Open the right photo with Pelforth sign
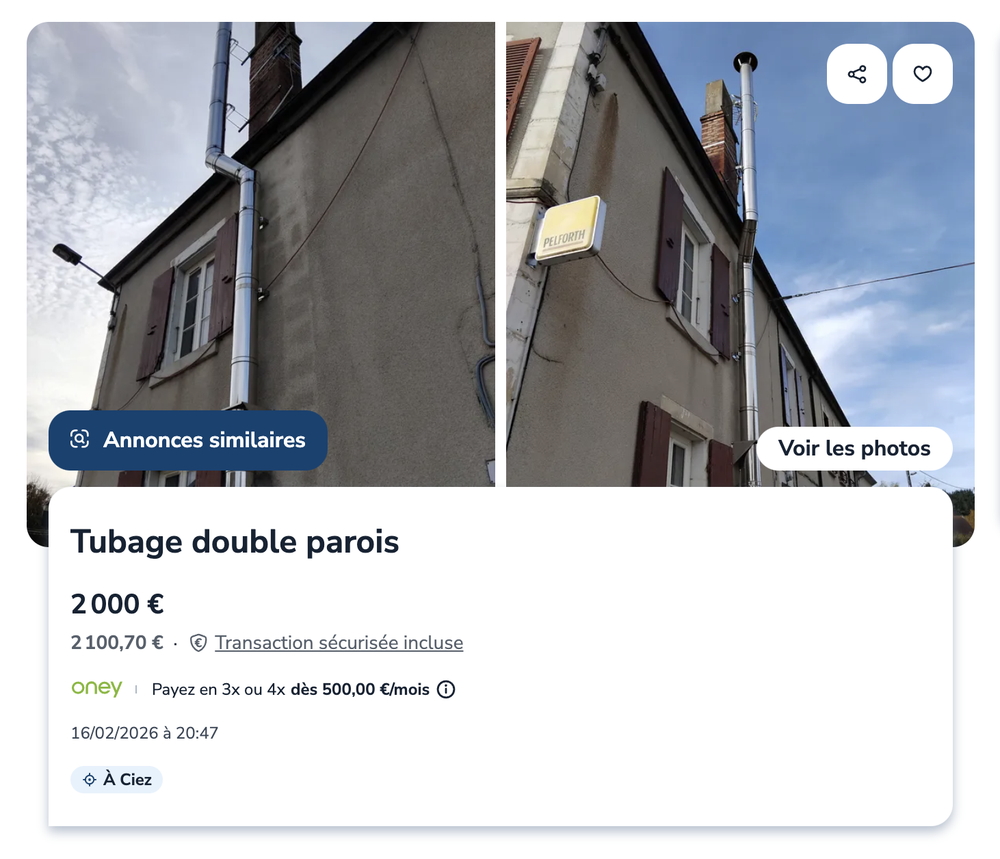 pyautogui.click(x=740, y=254)
